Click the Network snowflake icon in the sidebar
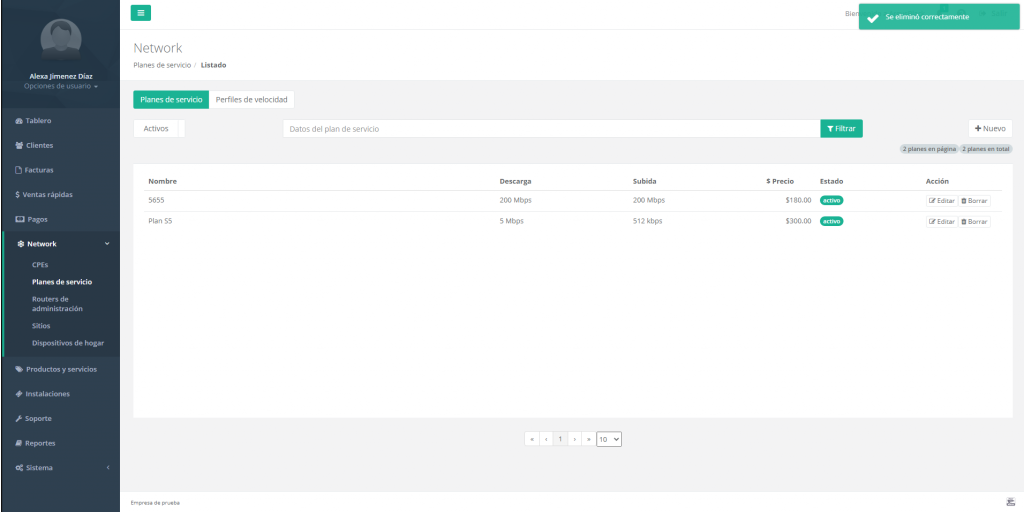 tap(21, 244)
